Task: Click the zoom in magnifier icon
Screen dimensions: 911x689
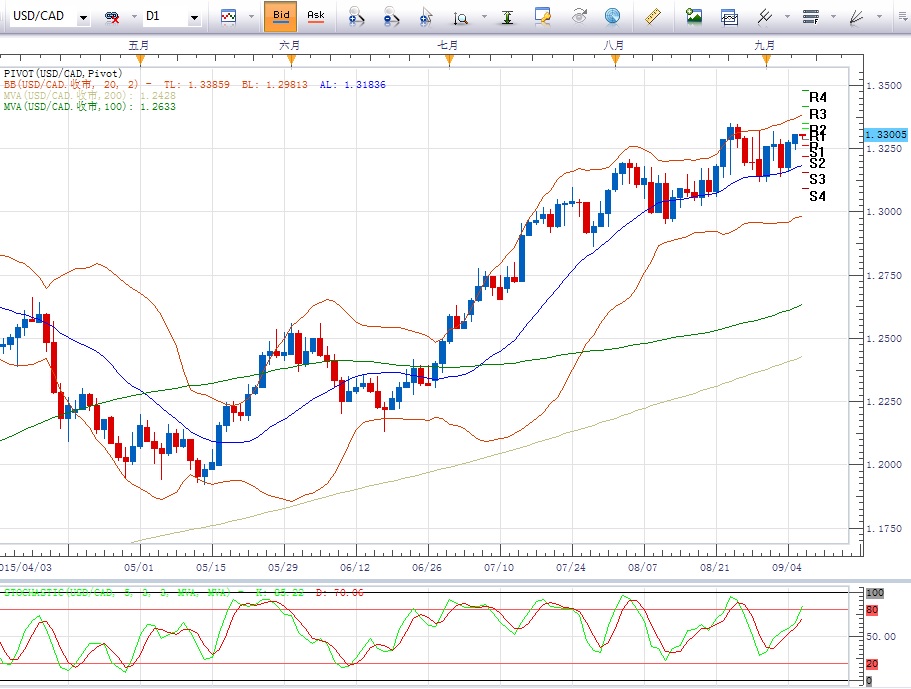Action: [x=355, y=16]
